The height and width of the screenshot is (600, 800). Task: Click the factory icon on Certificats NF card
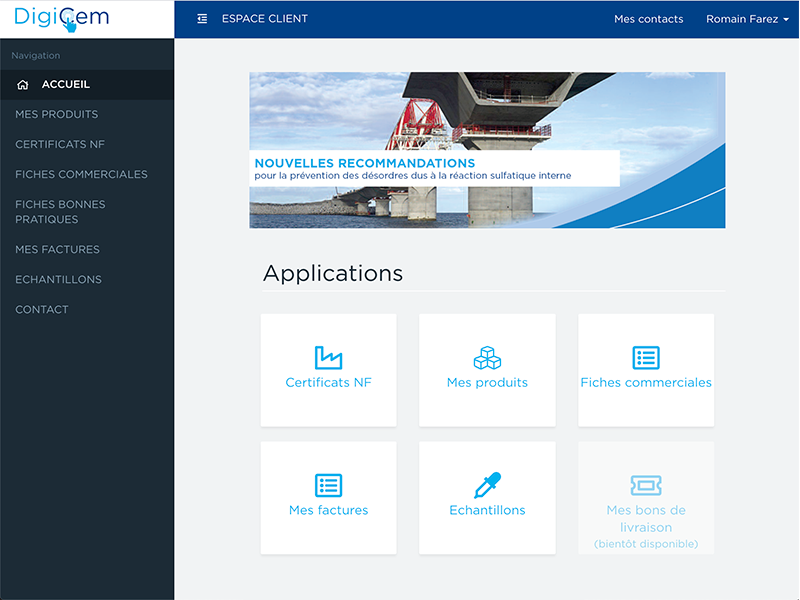(x=328, y=357)
